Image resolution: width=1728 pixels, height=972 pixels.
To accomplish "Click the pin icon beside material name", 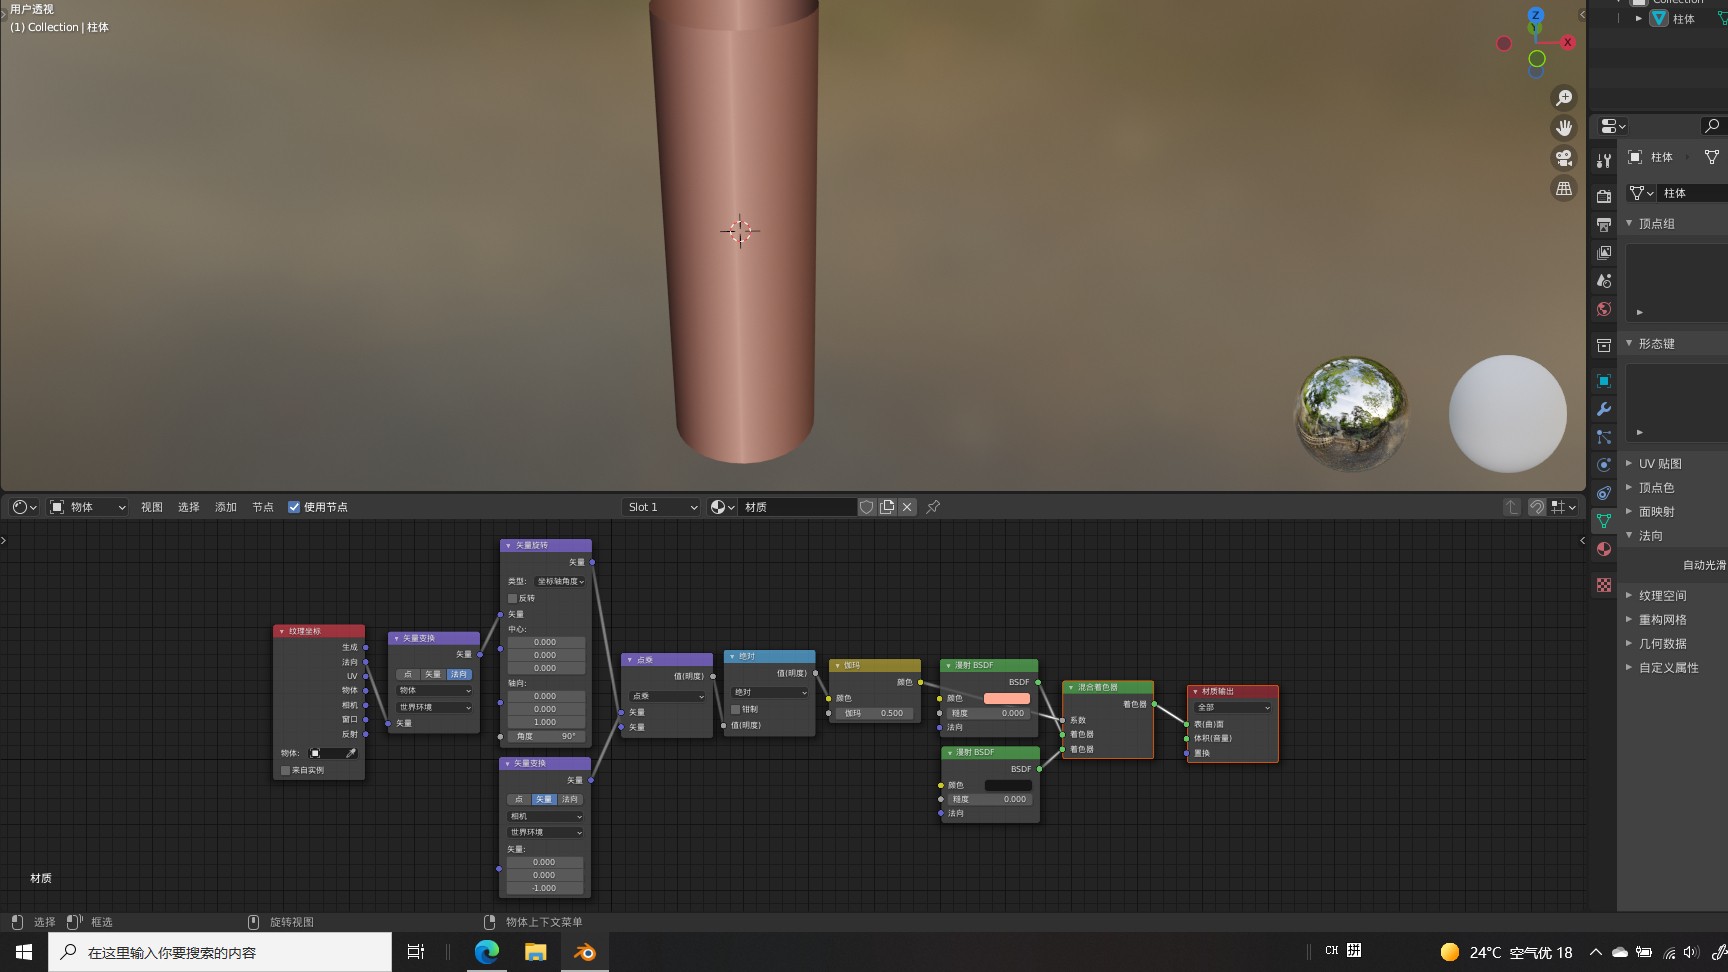I will click(933, 507).
